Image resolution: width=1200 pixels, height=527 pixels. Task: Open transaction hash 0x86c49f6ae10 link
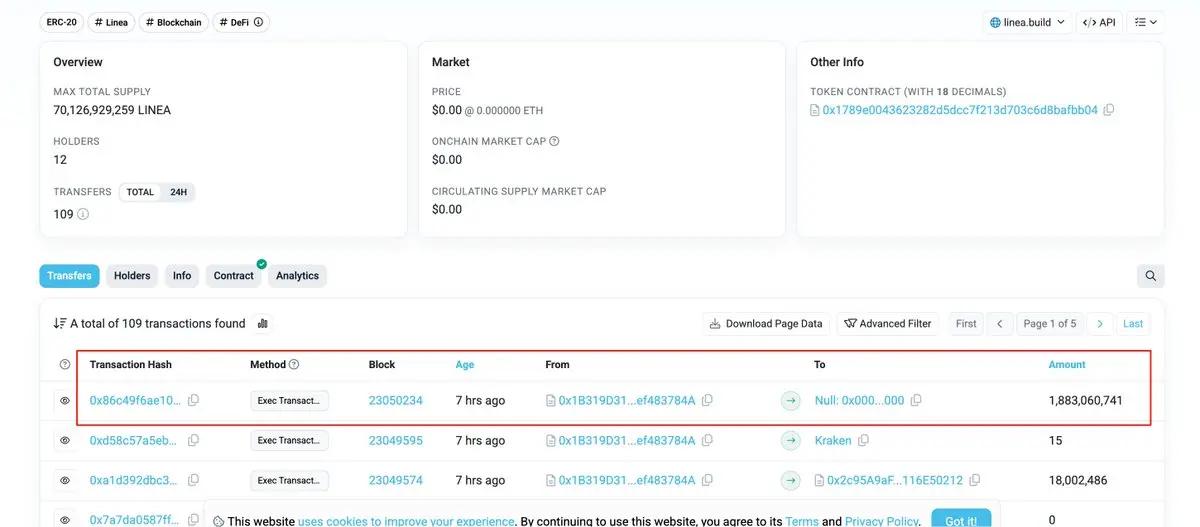click(136, 400)
